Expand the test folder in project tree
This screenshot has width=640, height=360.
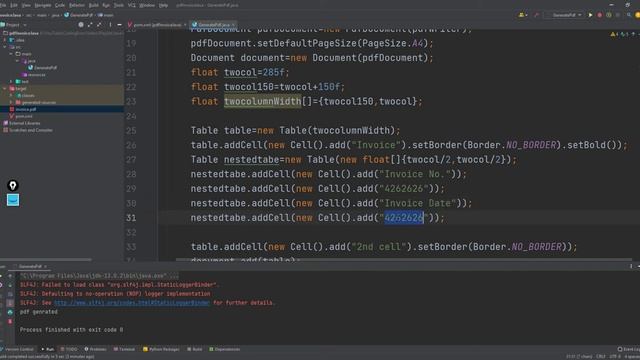(x=11, y=82)
